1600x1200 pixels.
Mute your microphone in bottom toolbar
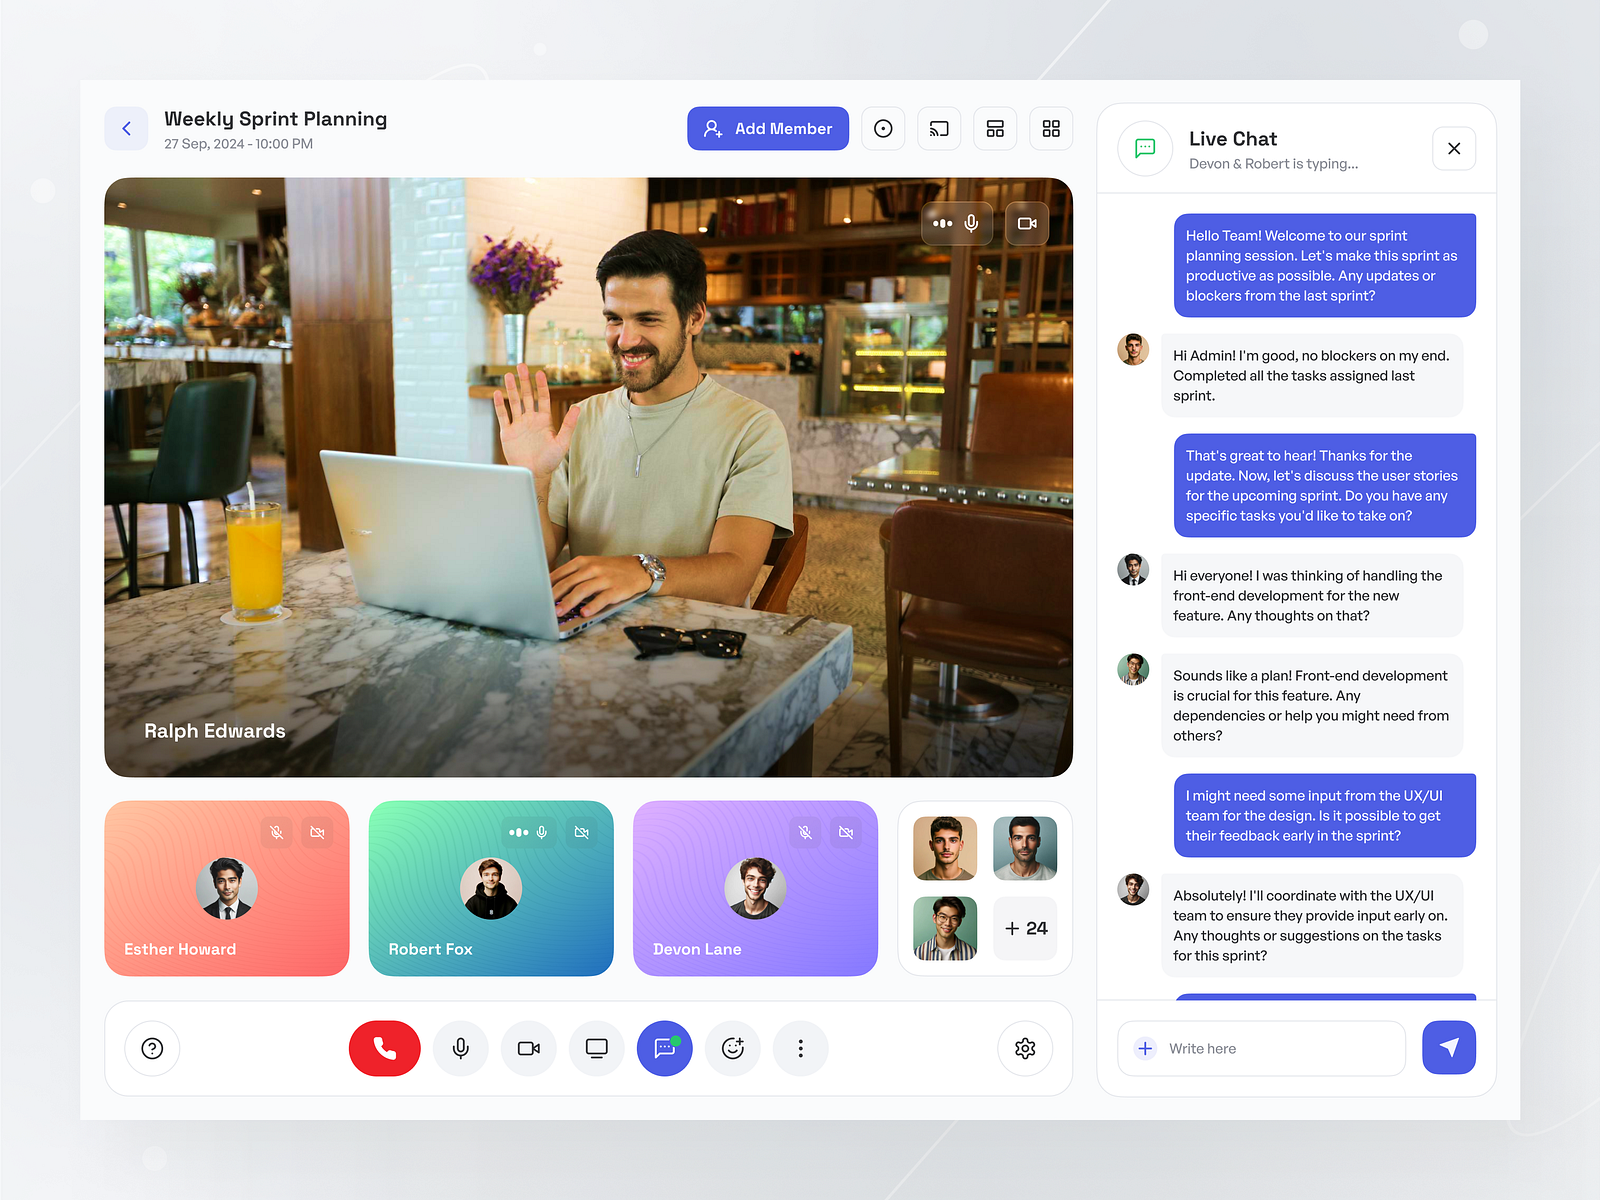tap(460, 1048)
